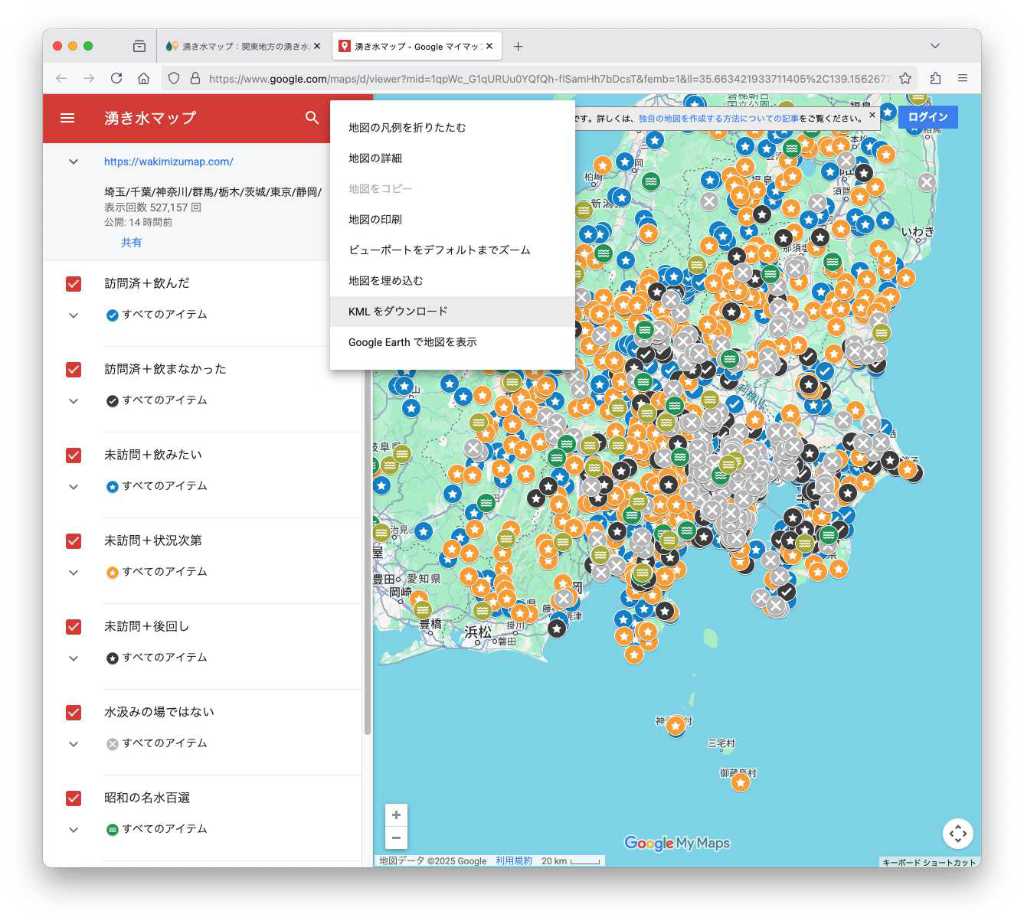Click the green wave icon under 昭和の名水百選
Viewport: 1024px width, 924px height.
[112, 829]
